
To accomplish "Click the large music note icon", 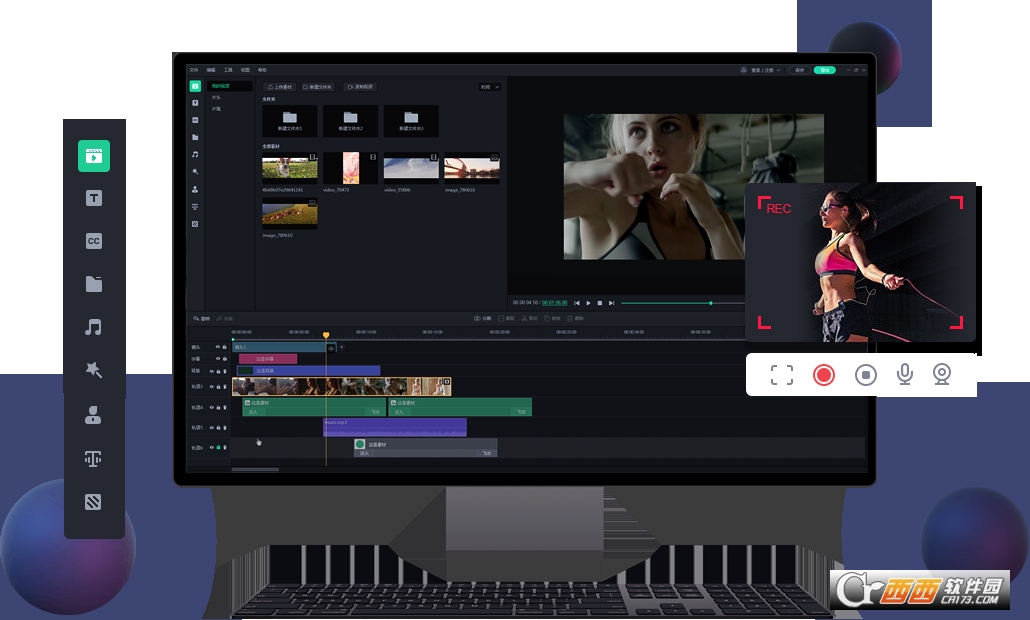I will click(x=94, y=327).
